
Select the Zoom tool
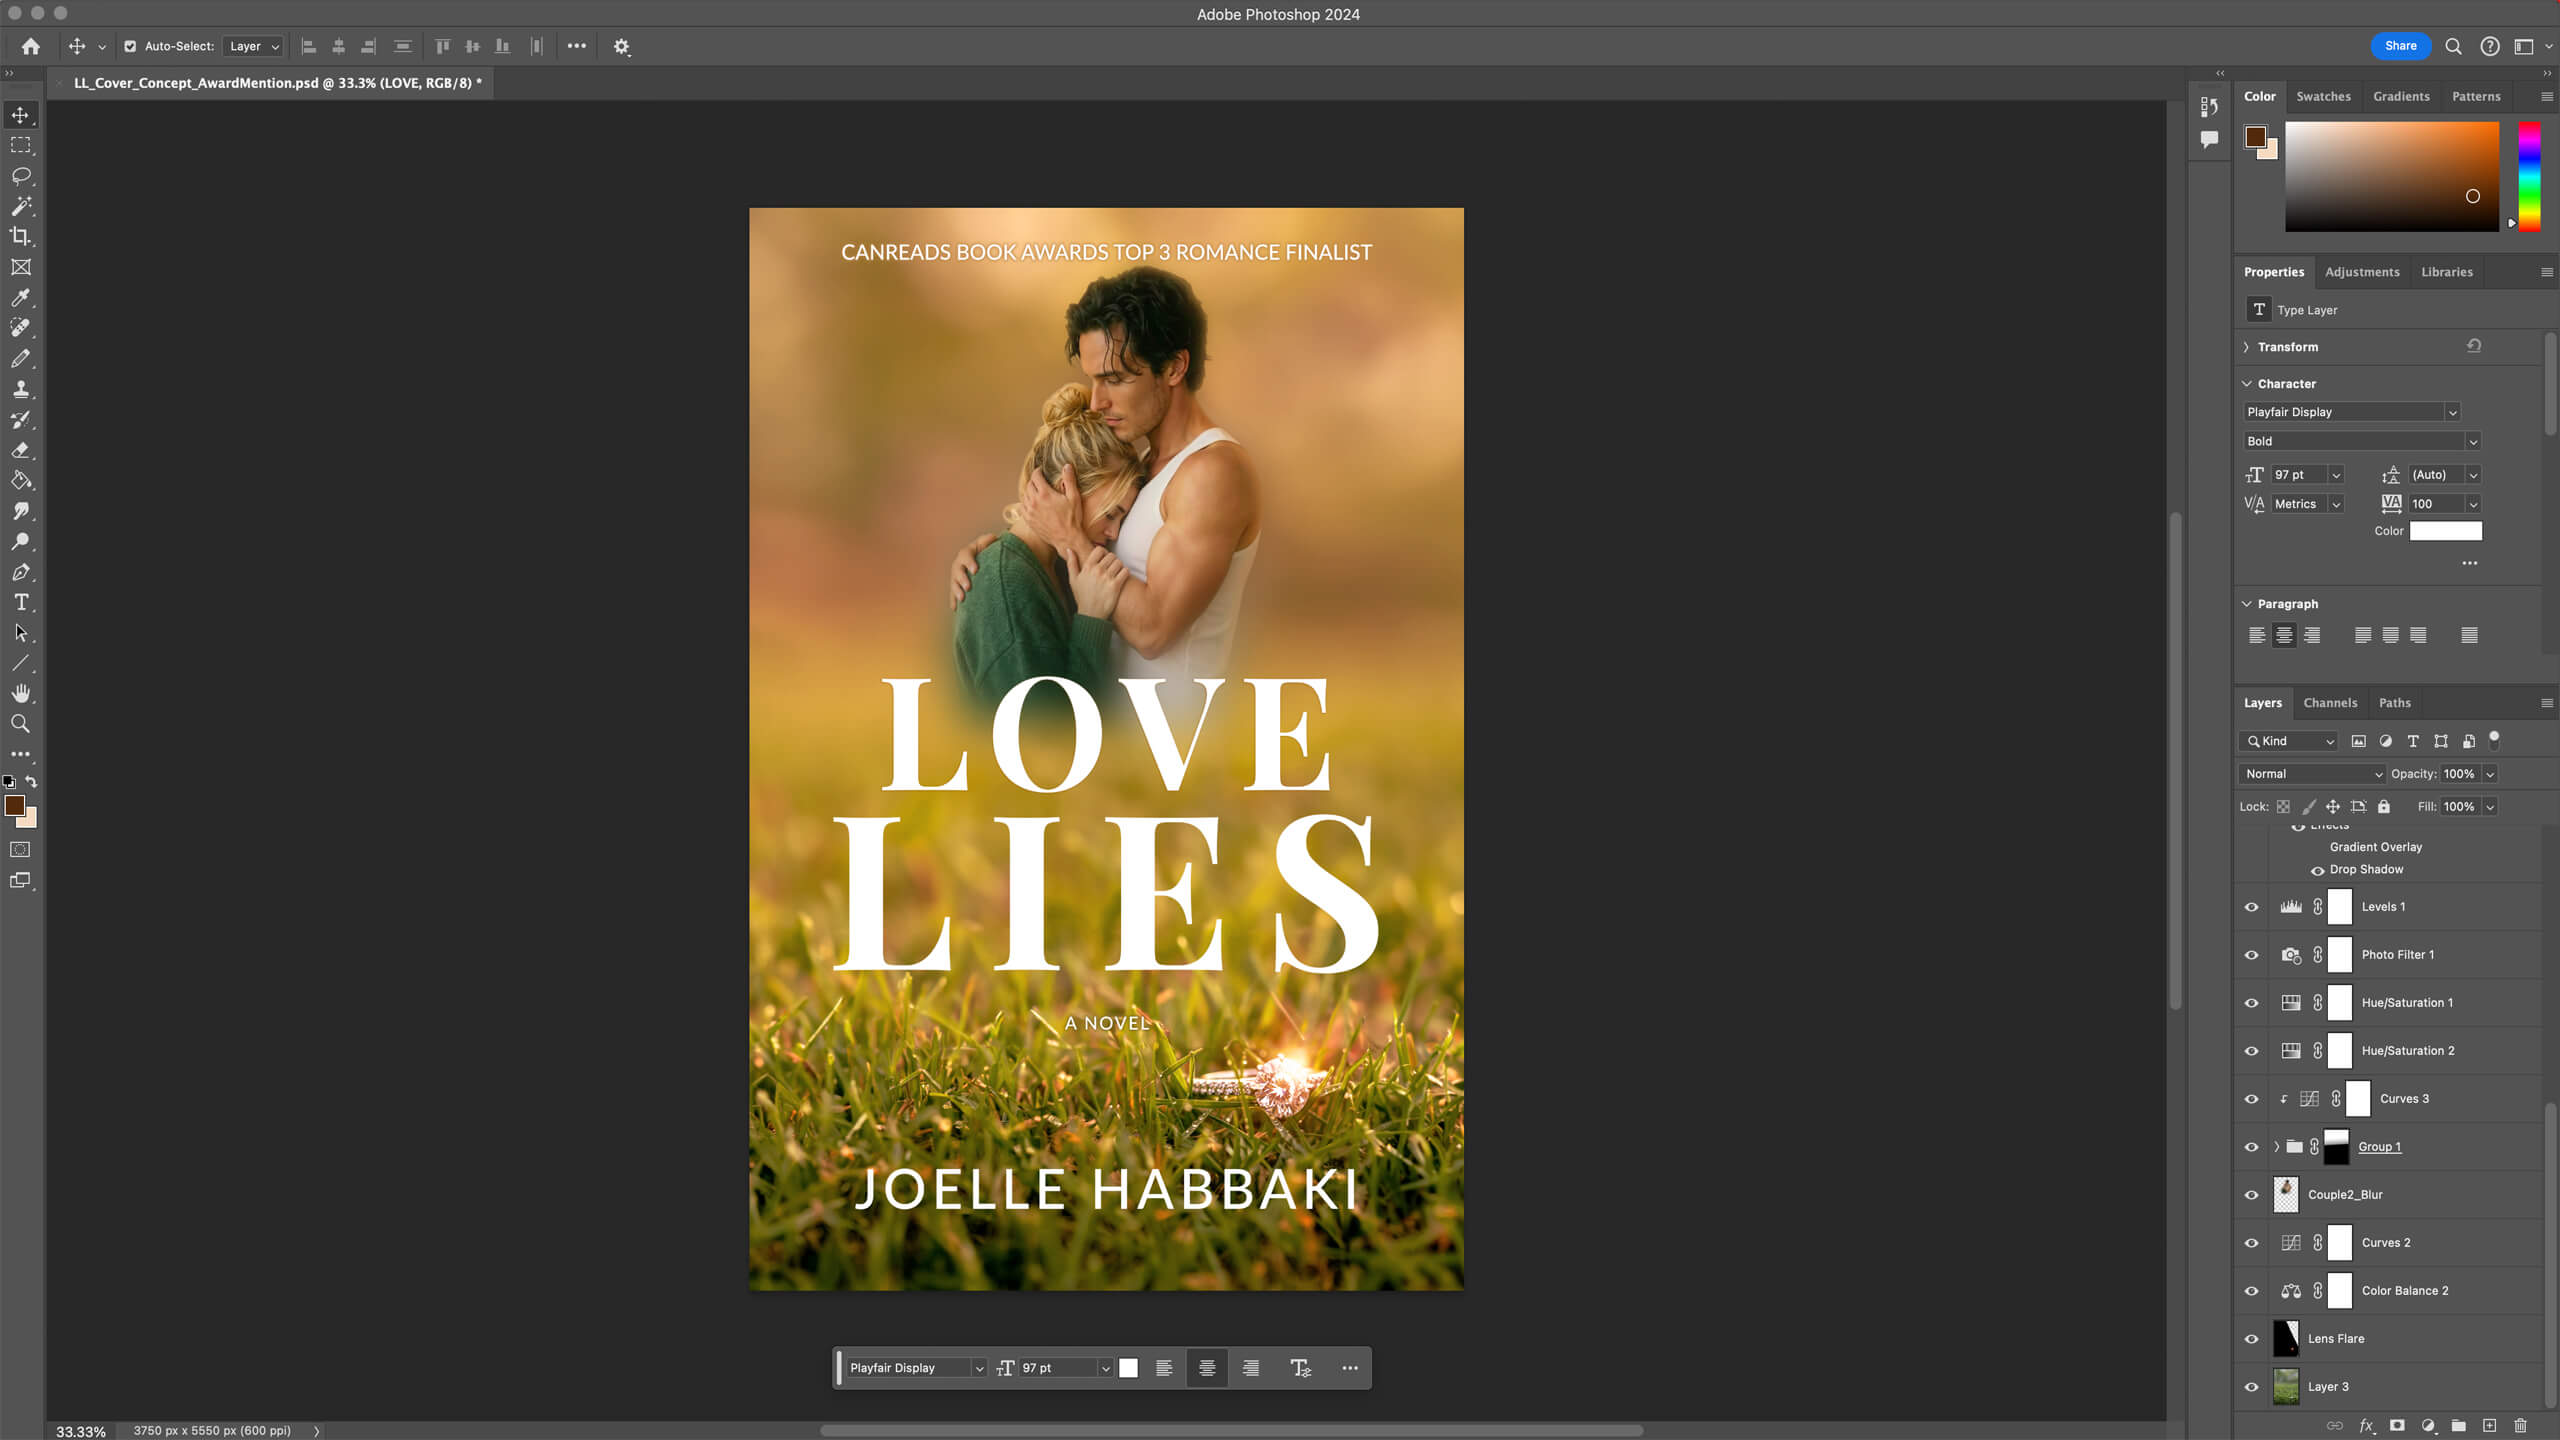pyautogui.click(x=20, y=723)
